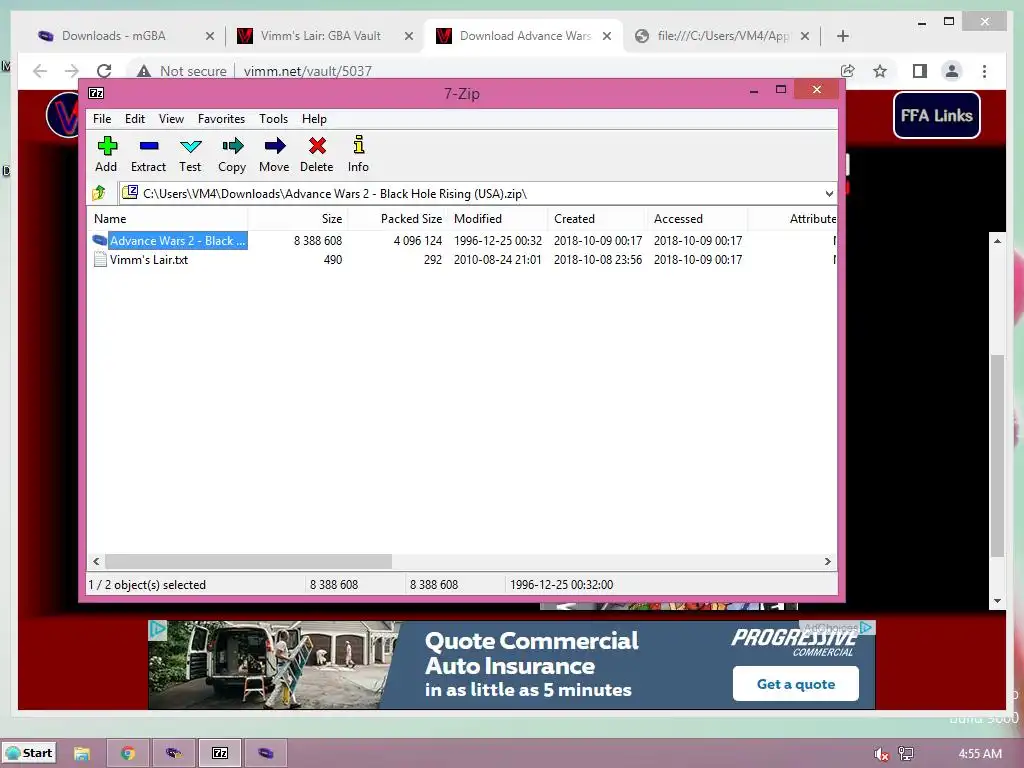This screenshot has width=1024, height=768.
Task: Open the Favorites menu
Action: click(221, 118)
